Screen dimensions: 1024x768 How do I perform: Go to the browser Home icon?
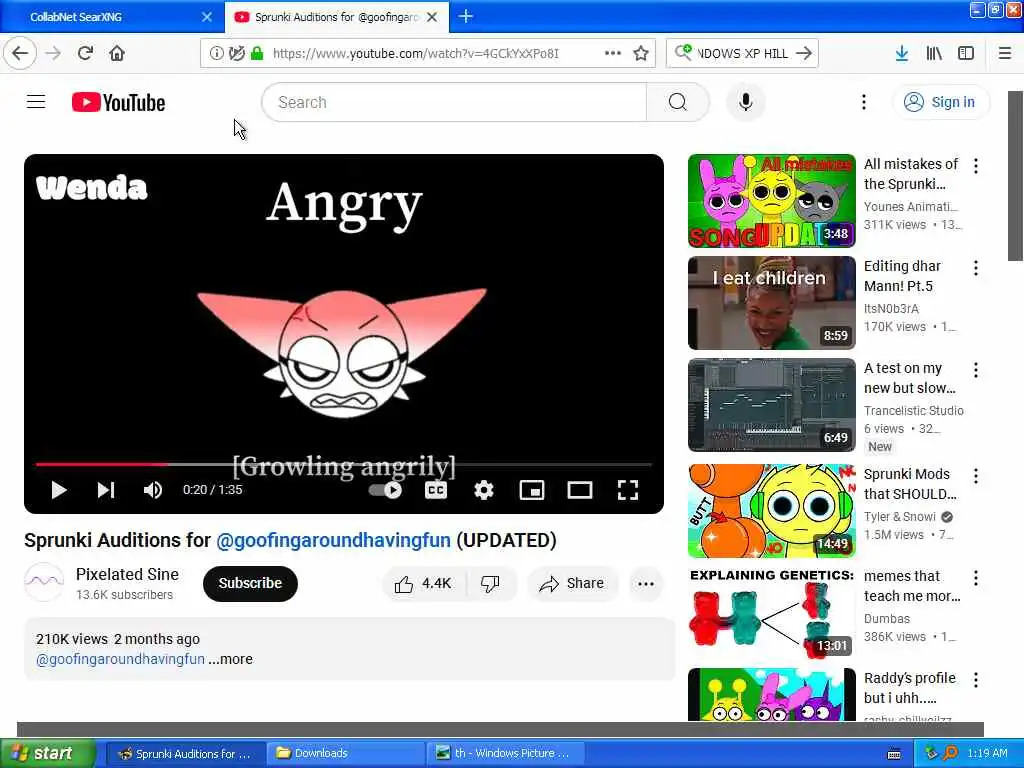[117, 53]
